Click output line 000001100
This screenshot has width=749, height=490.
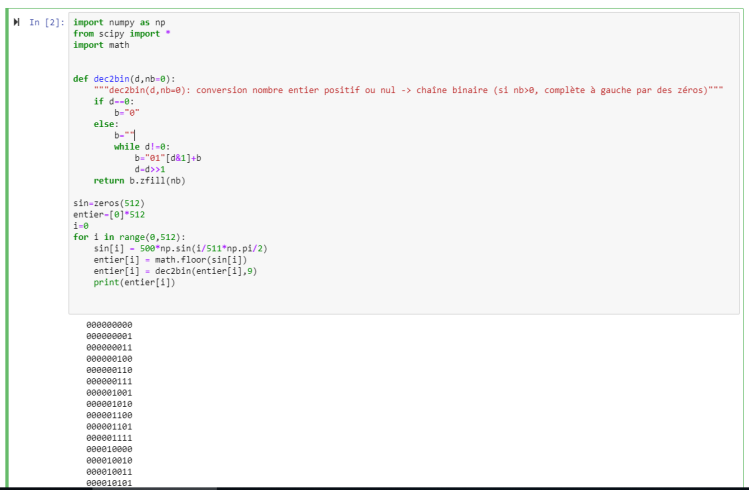click(x=109, y=415)
